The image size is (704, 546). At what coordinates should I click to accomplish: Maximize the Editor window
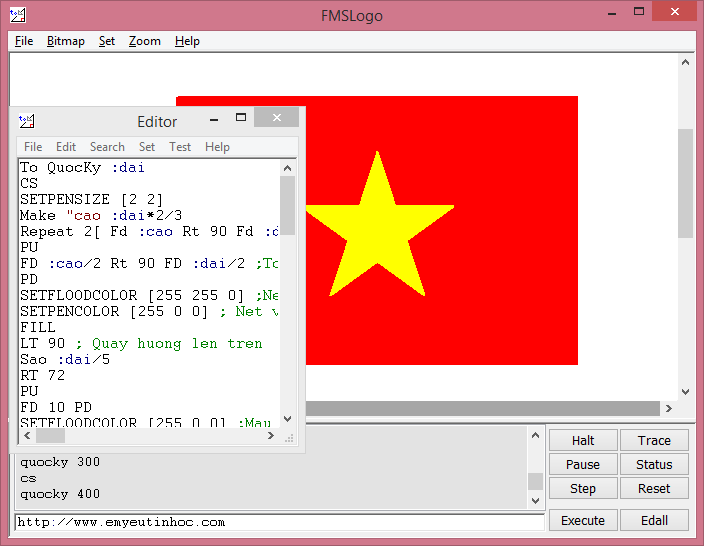[x=241, y=118]
